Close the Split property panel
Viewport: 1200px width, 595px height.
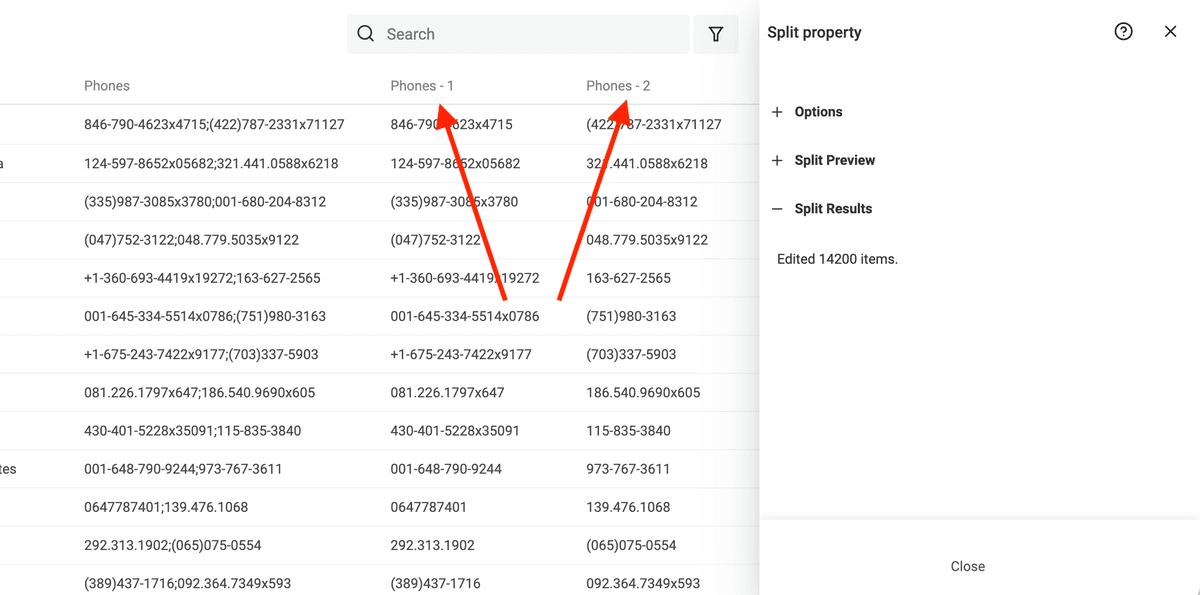pos(1170,32)
